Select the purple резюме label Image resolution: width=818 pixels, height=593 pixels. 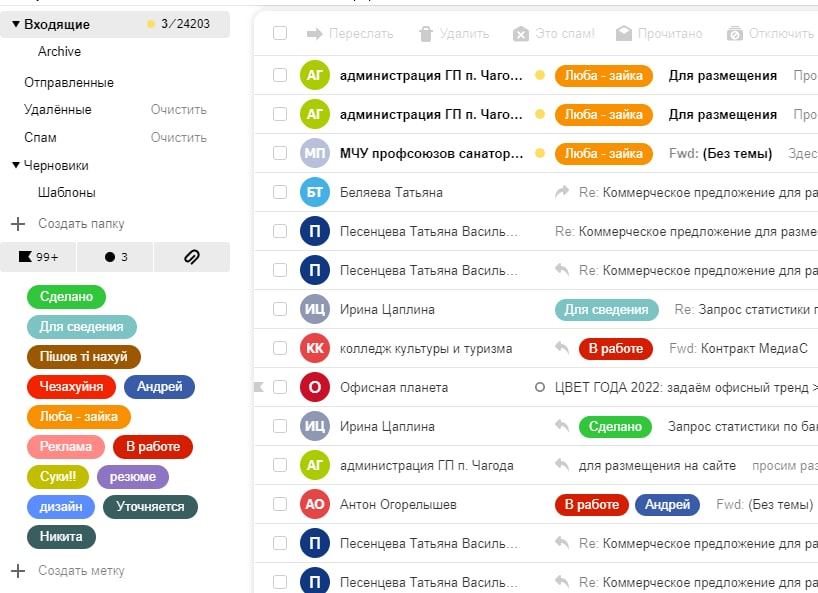coord(133,477)
